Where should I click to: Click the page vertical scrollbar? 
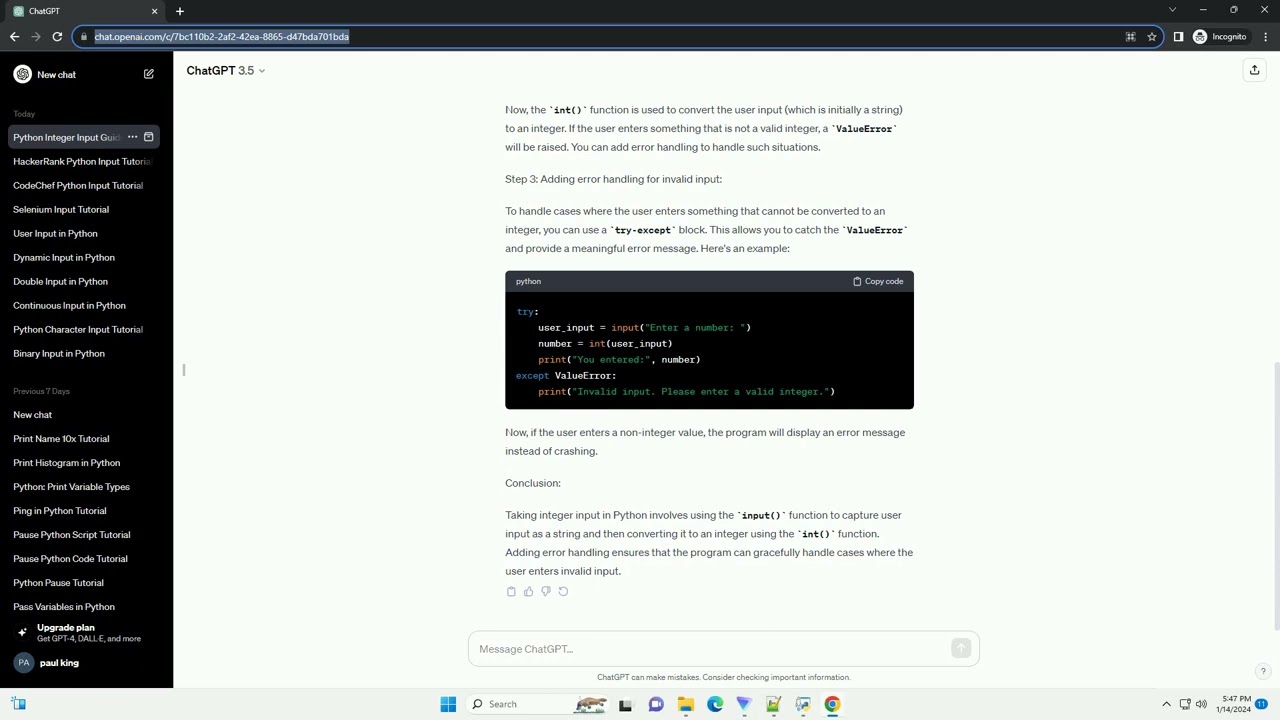pyautogui.click(x=1276, y=495)
